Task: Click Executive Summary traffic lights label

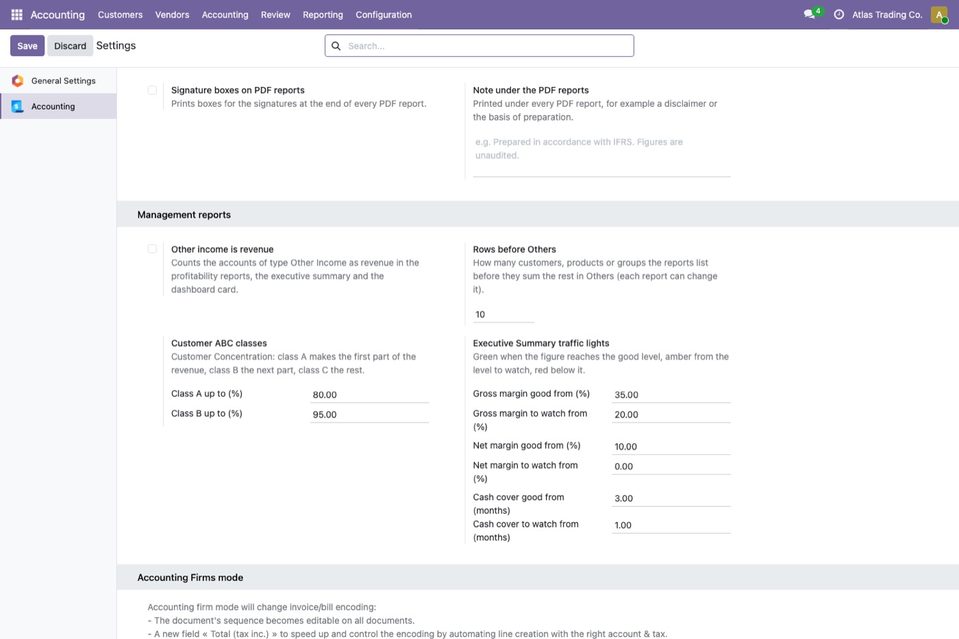Action: click(x=541, y=343)
